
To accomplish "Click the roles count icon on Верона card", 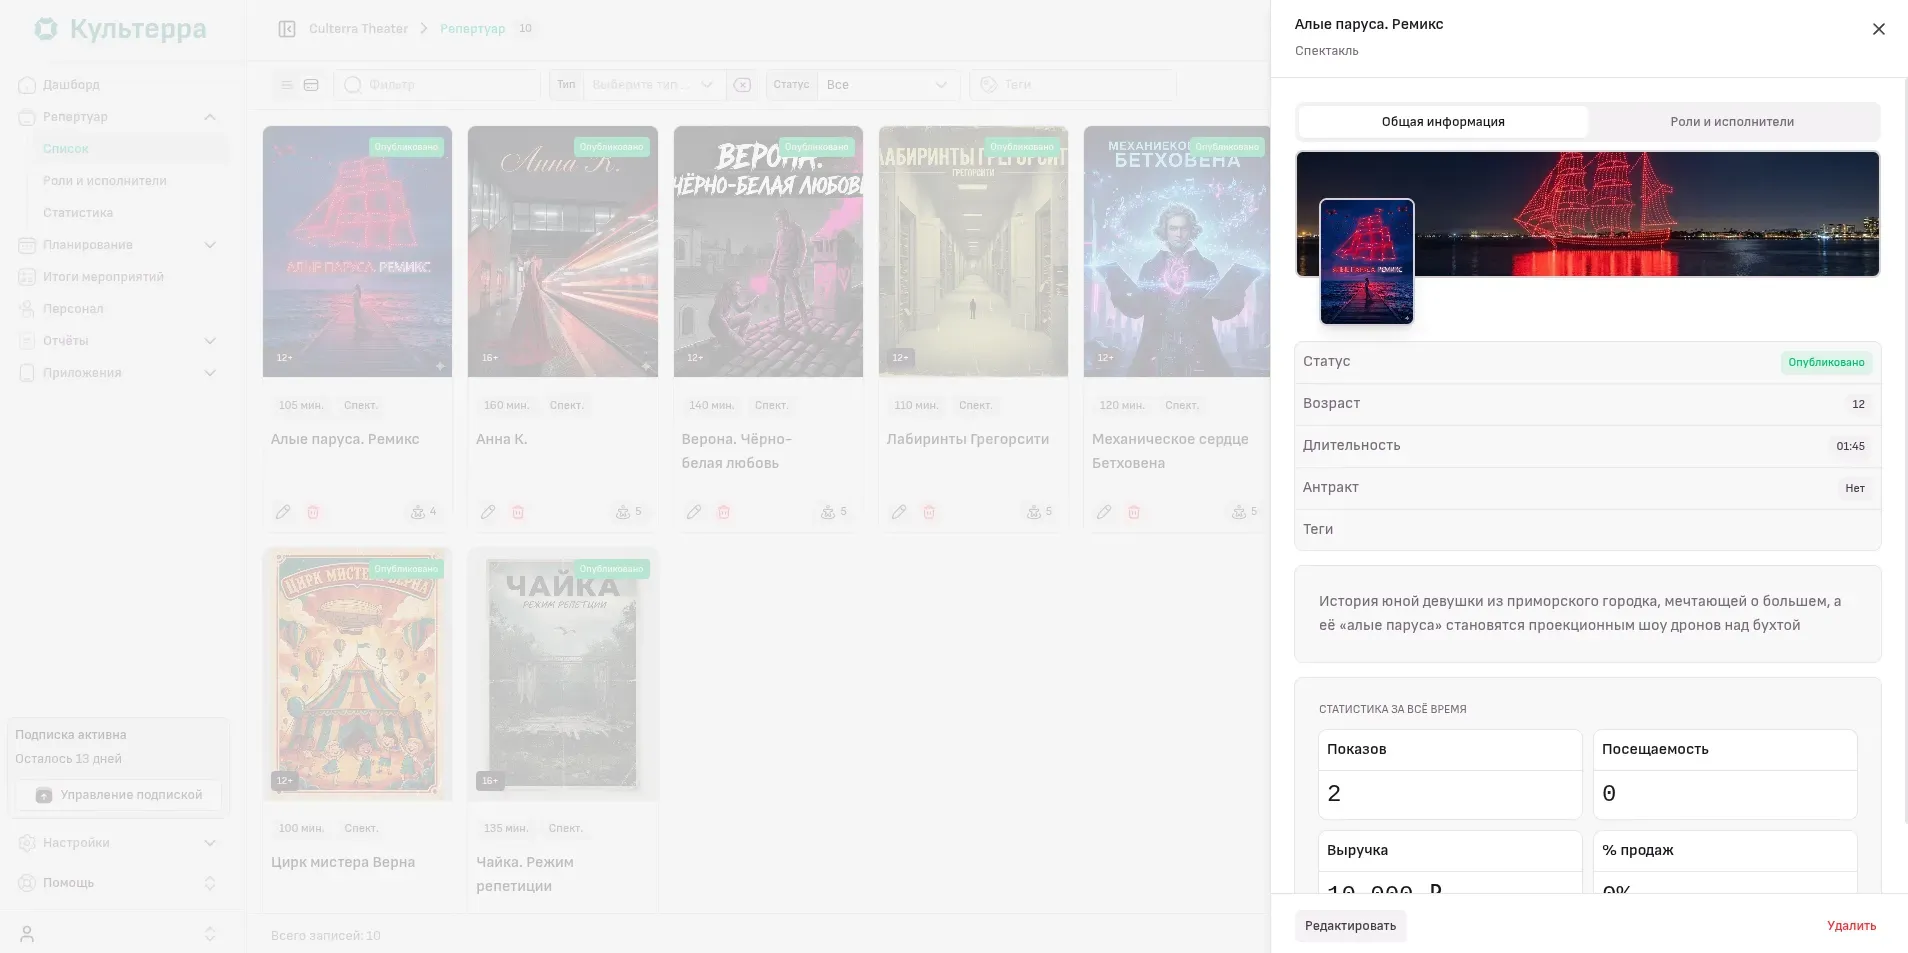I will coord(828,512).
